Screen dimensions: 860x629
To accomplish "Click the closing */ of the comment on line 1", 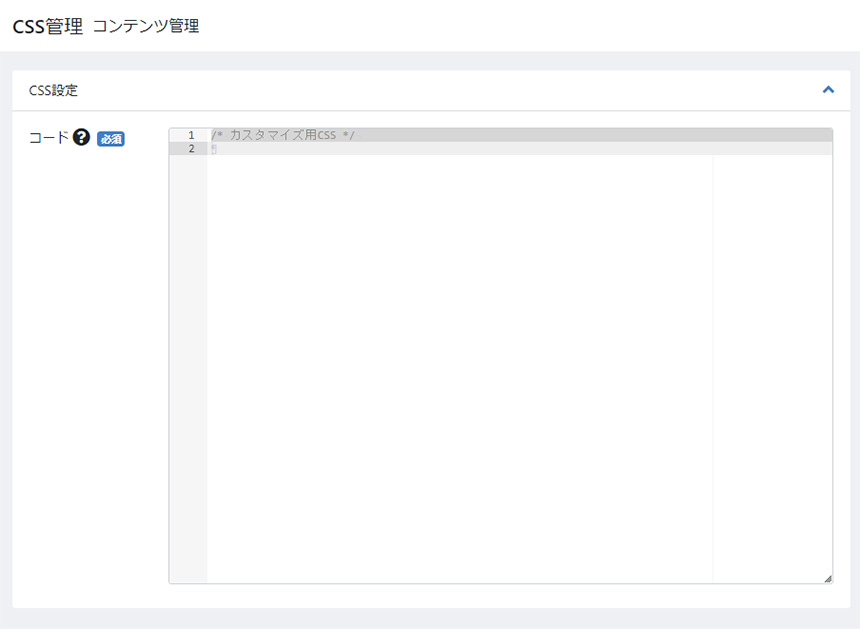I will pos(348,135).
